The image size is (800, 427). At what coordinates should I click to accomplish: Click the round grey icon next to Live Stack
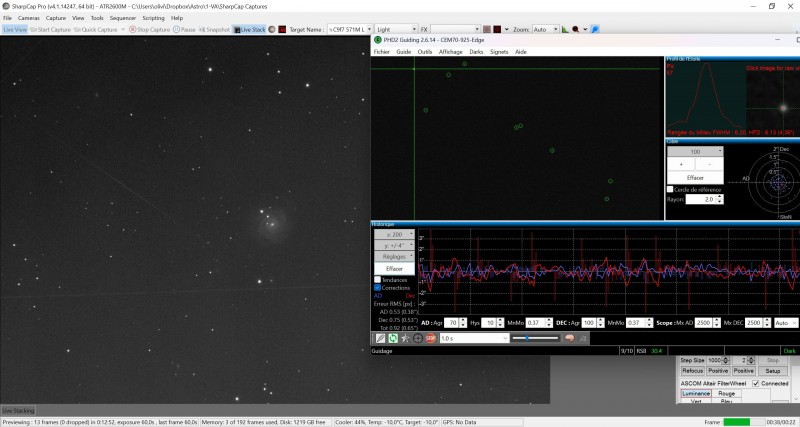click(x=272, y=30)
